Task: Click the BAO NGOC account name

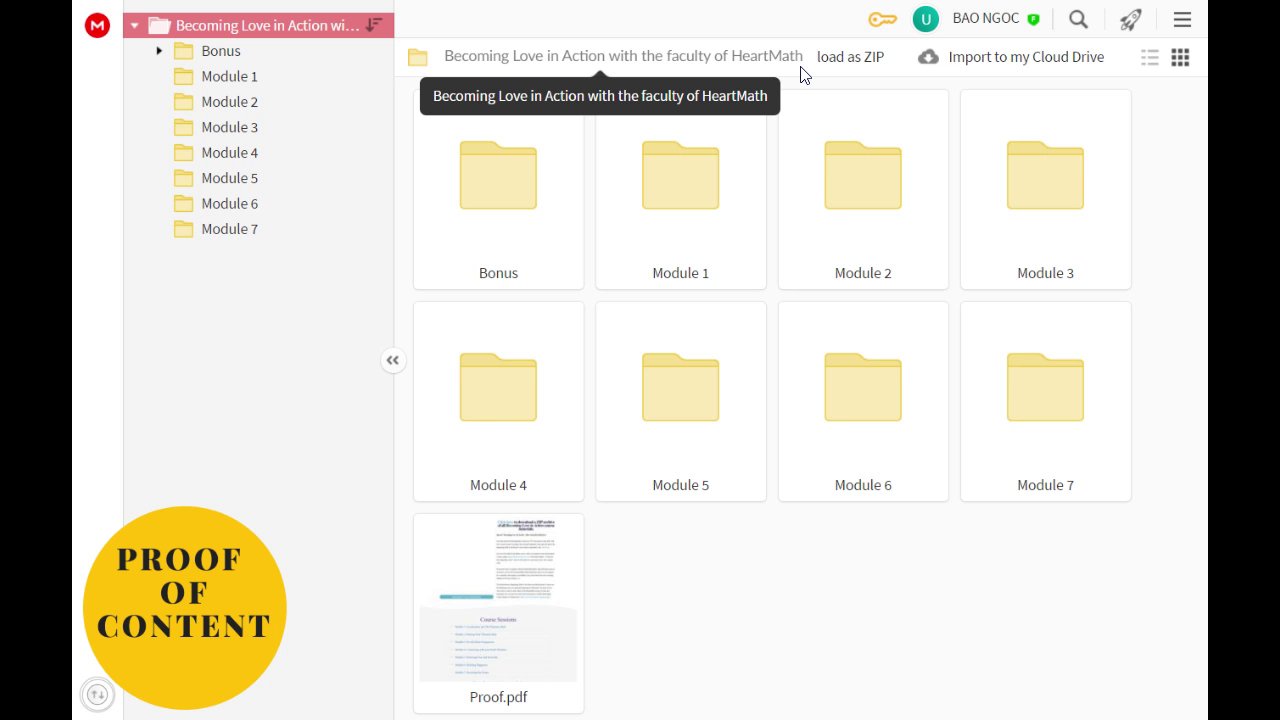Action: coord(986,19)
